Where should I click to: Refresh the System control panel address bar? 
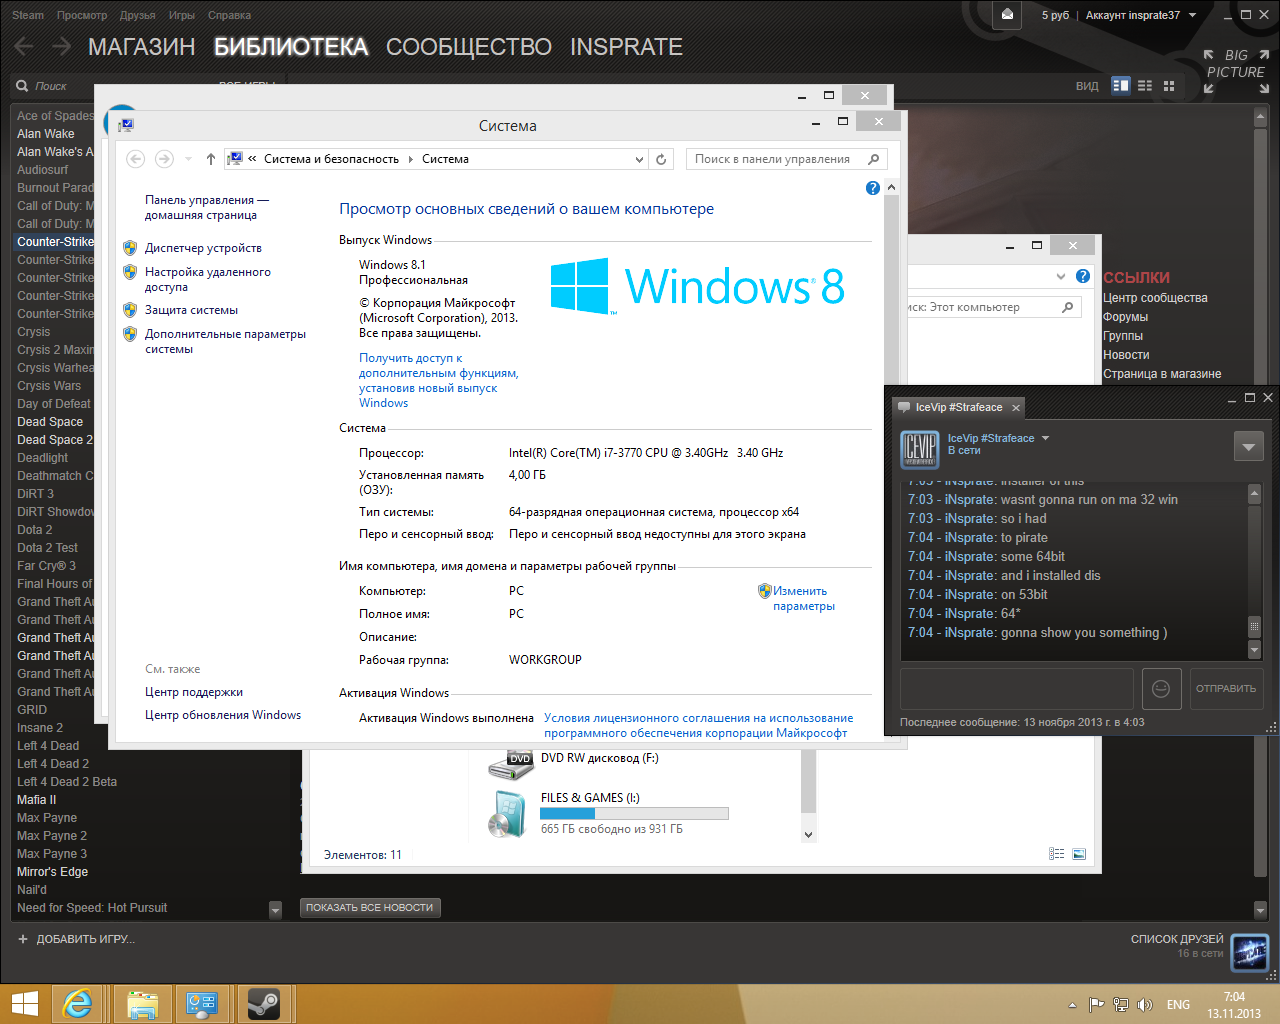pyautogui.click(x=661, y=159)
